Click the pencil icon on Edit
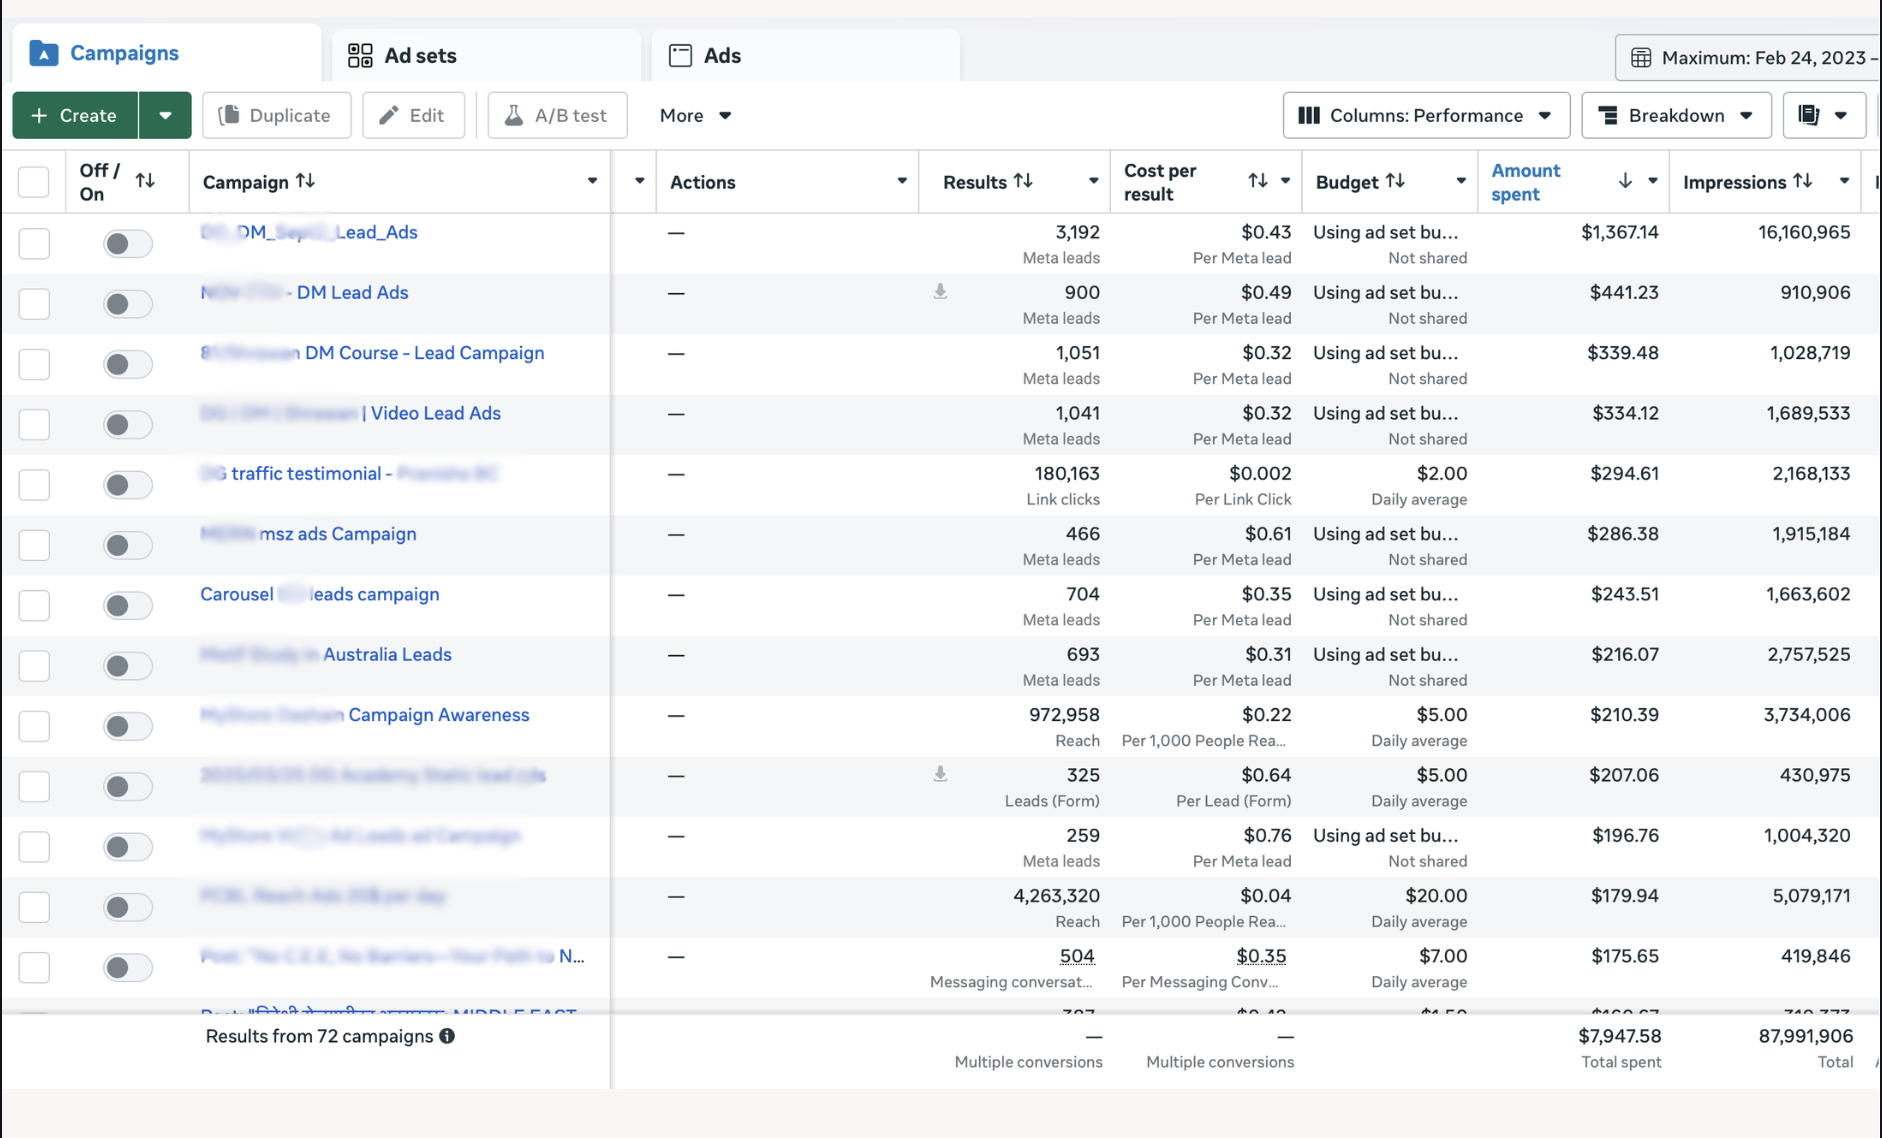The width and height of the screenshot is (1882, 1138). click(x=389, y=115)
